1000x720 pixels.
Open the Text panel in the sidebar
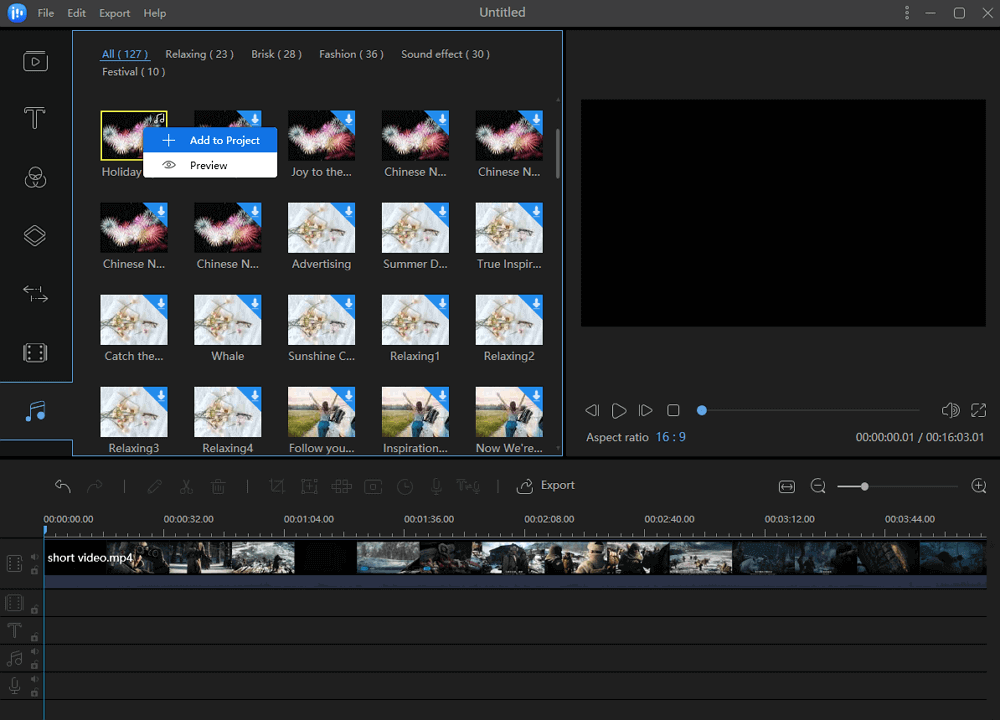click(35, 118)
